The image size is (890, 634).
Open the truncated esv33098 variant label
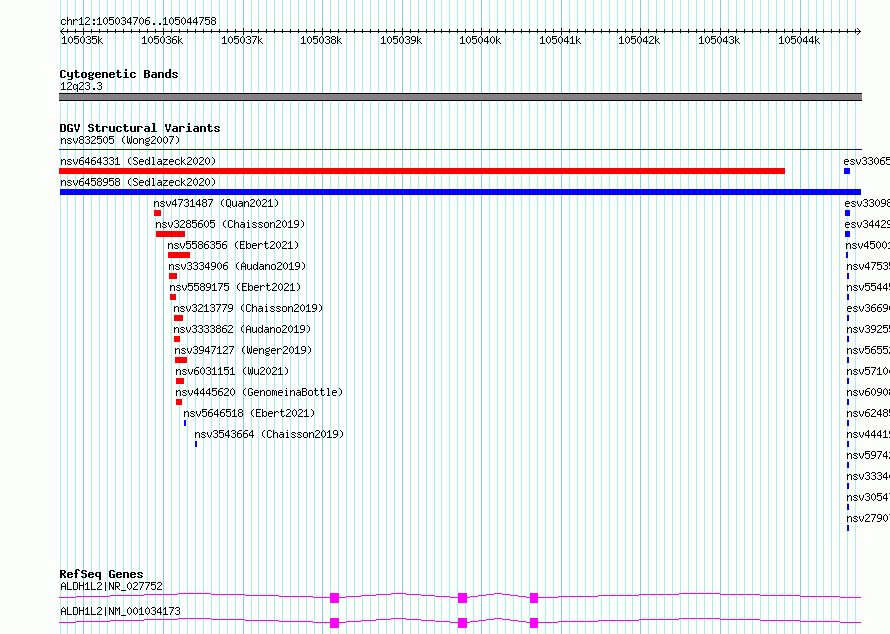(867, 203)
